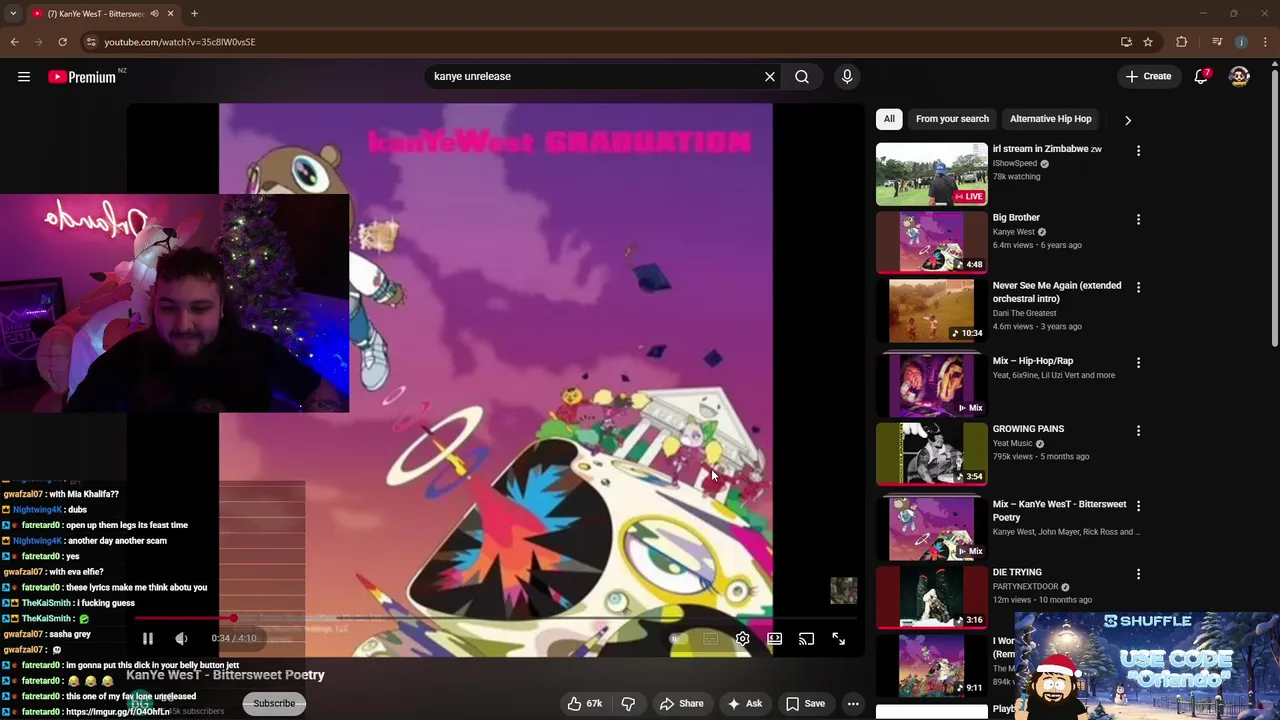The height and width of the screenshot is (720, 1280).
Task: Open GROWING PAINS video title
Action: 1028,429
